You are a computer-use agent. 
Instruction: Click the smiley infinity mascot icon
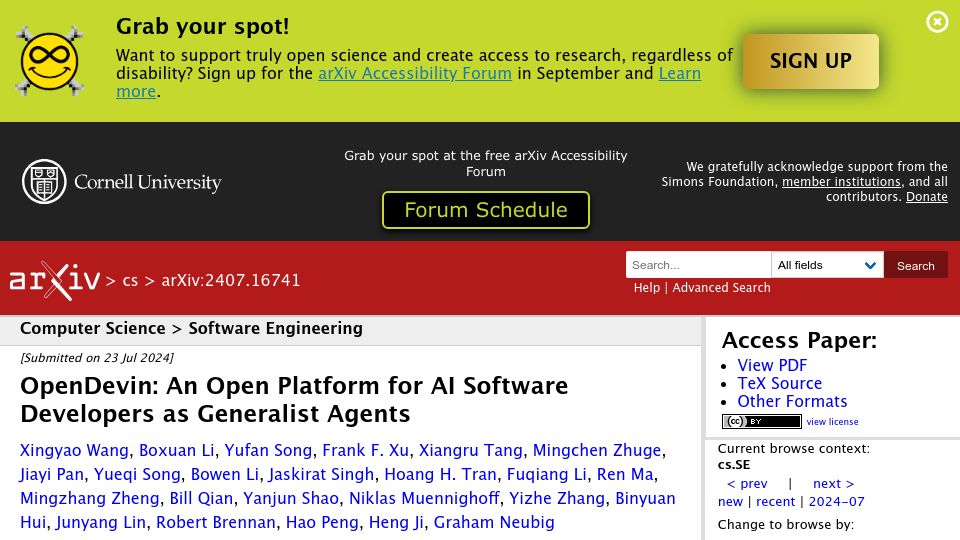[x=49, y=61]
